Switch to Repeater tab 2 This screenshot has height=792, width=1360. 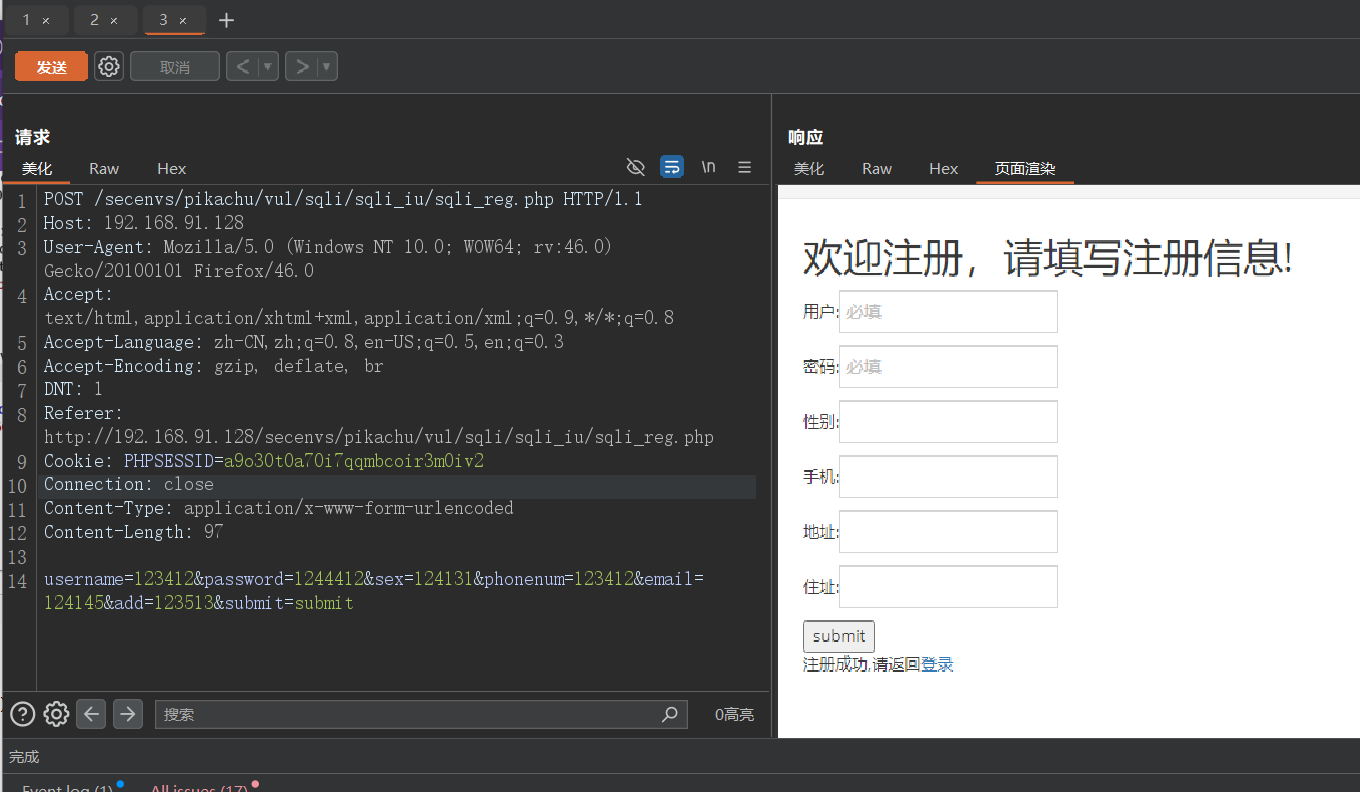tap(94, 20)
